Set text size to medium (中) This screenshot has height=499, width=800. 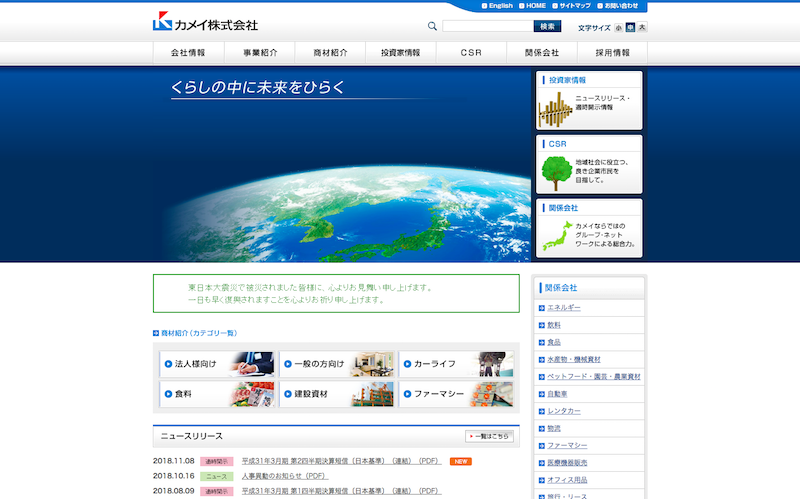tap(631, 28)
